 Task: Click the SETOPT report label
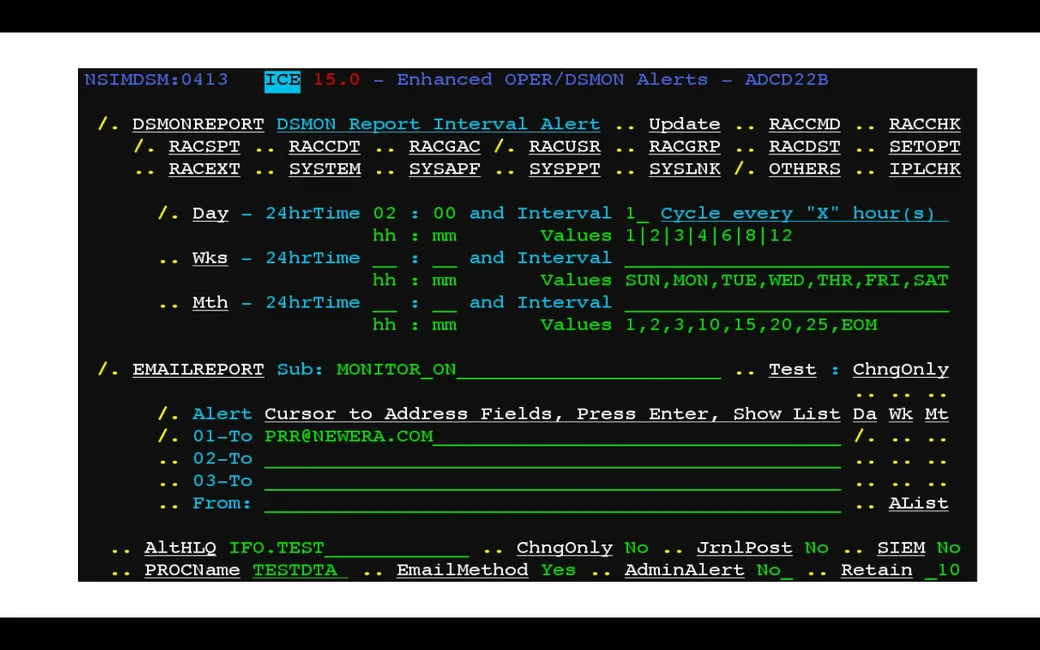(x=925, y=147)
